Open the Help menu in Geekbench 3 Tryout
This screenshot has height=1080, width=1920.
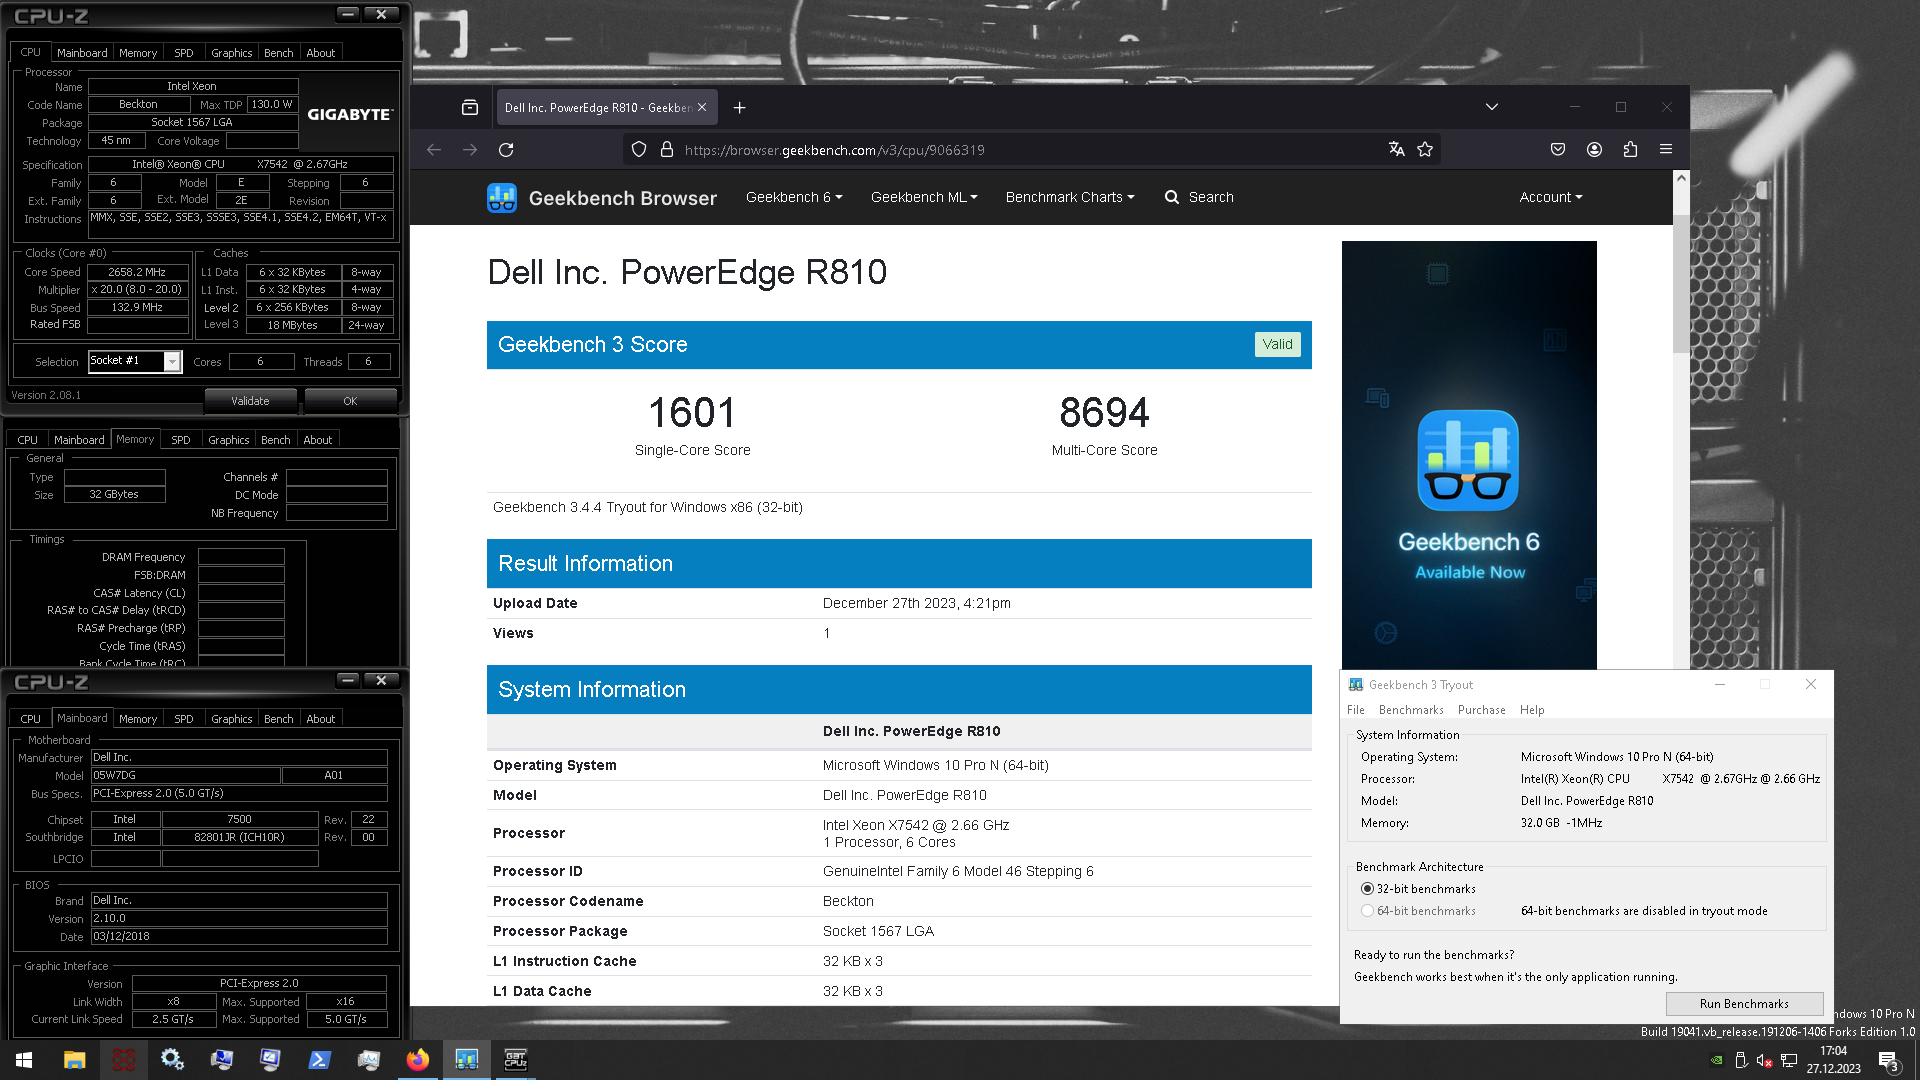[x=1532, y=710]
